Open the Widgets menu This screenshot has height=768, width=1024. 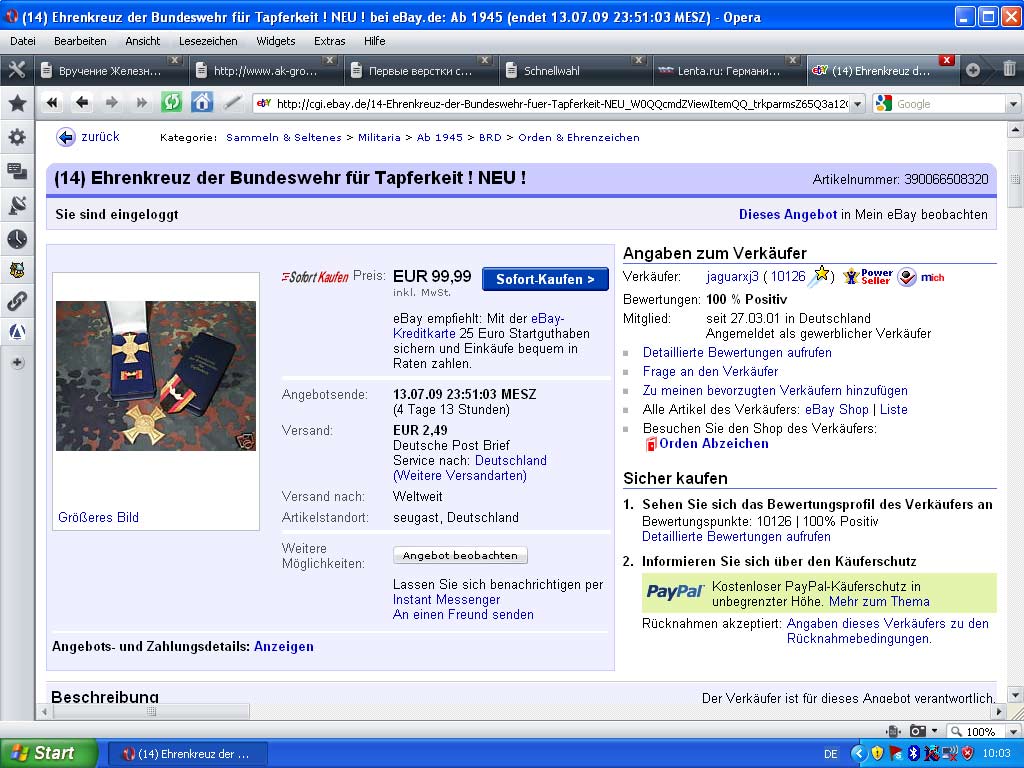tap(276, 41)
